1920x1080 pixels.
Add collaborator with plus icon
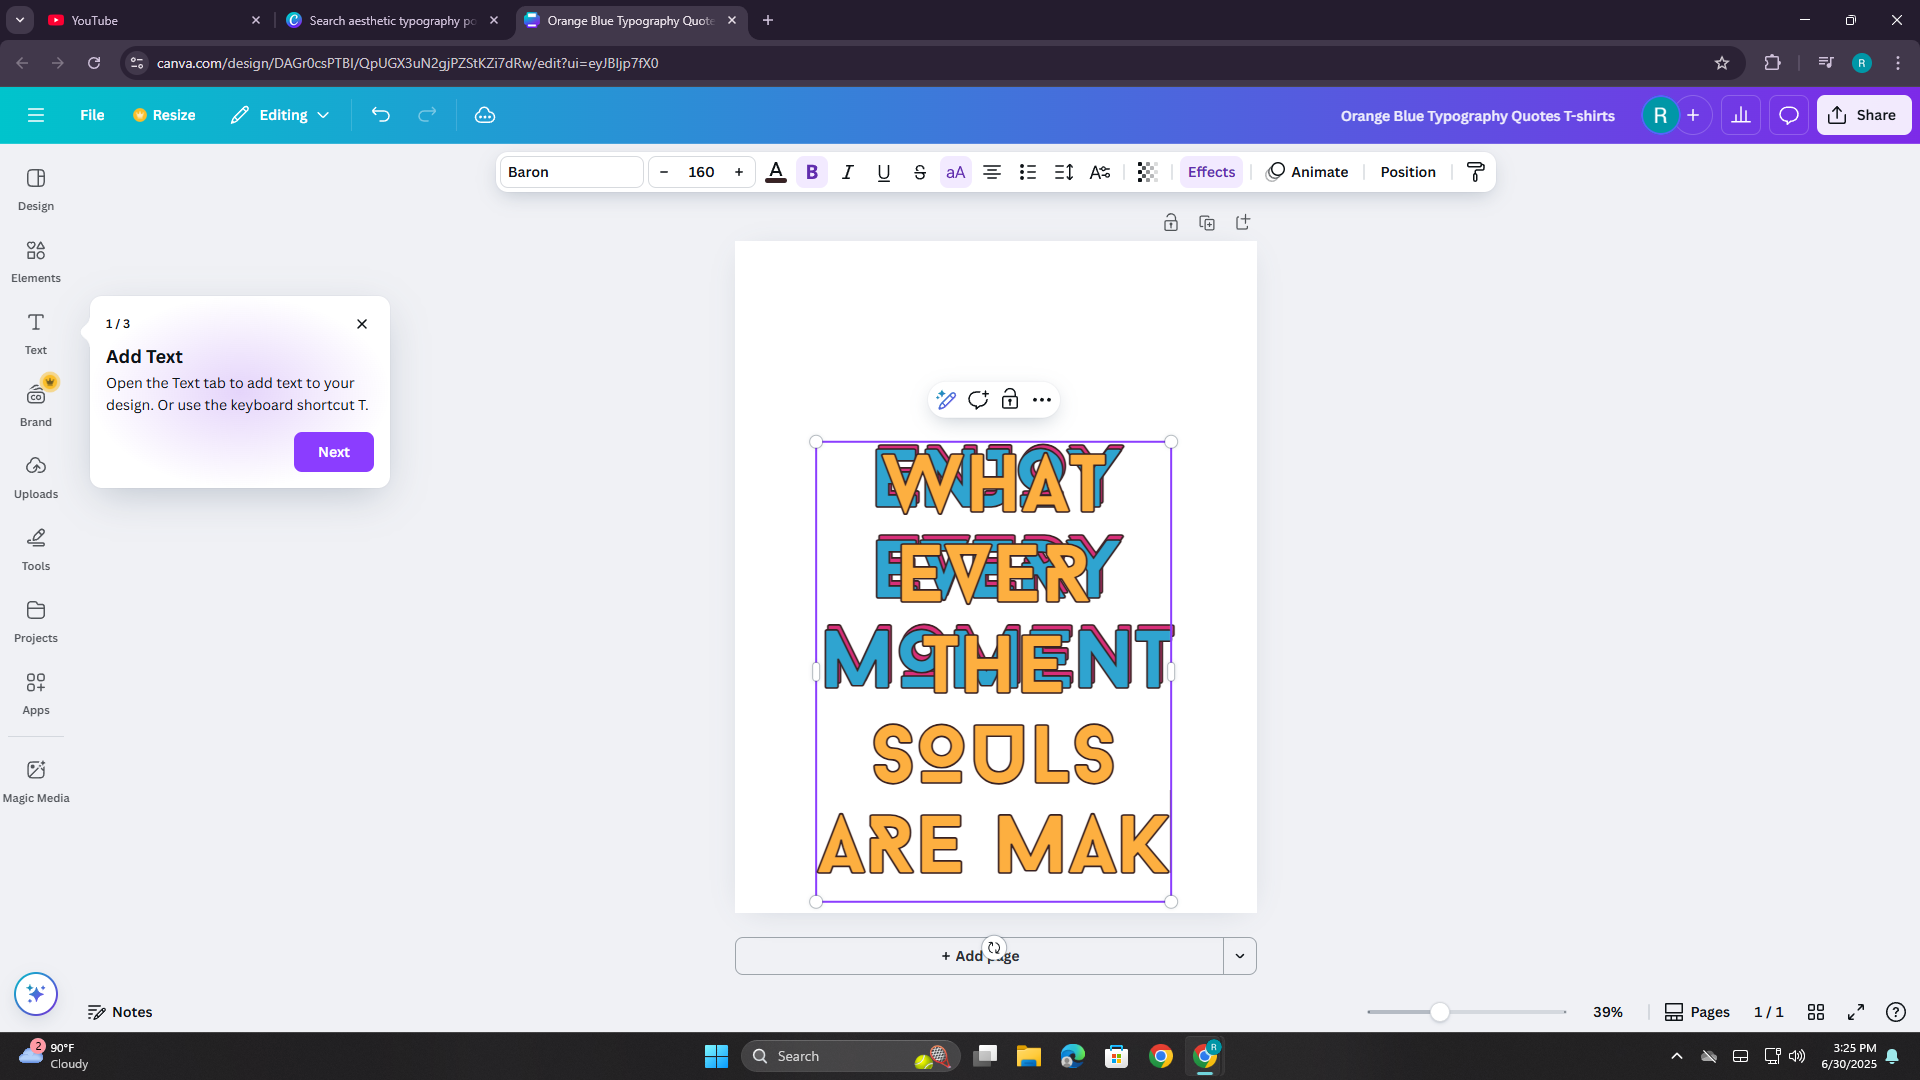coord(1693,115)
